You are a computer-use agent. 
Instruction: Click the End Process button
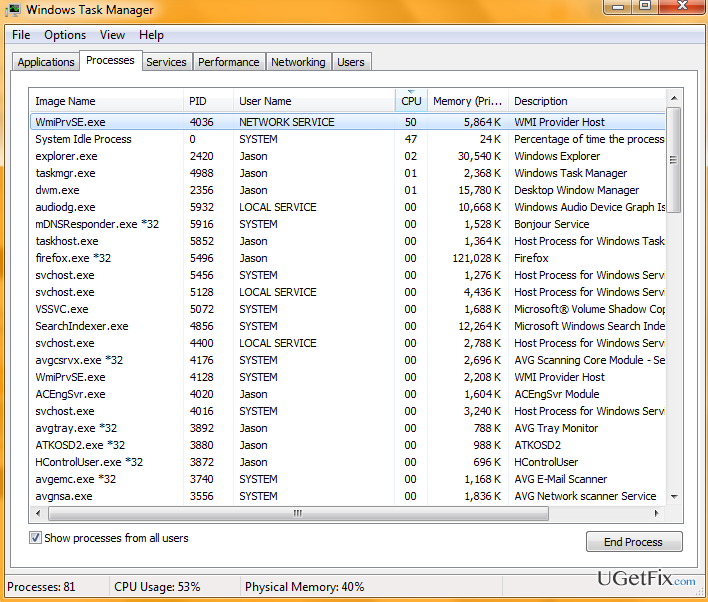tap(633, 541)
